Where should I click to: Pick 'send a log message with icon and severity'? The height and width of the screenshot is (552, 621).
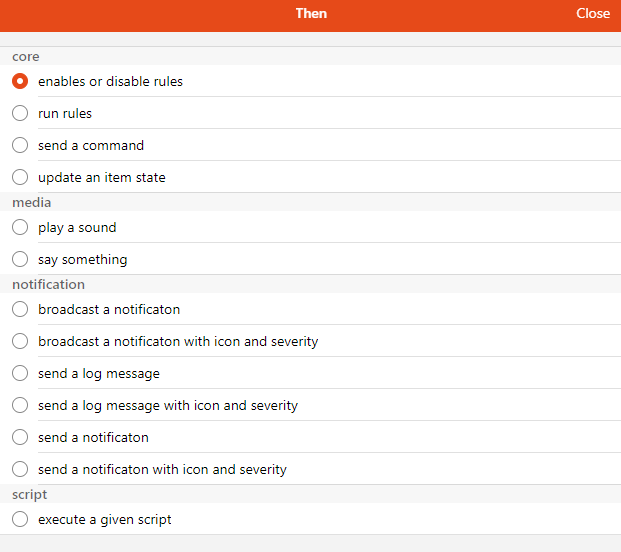coord(20,405)
